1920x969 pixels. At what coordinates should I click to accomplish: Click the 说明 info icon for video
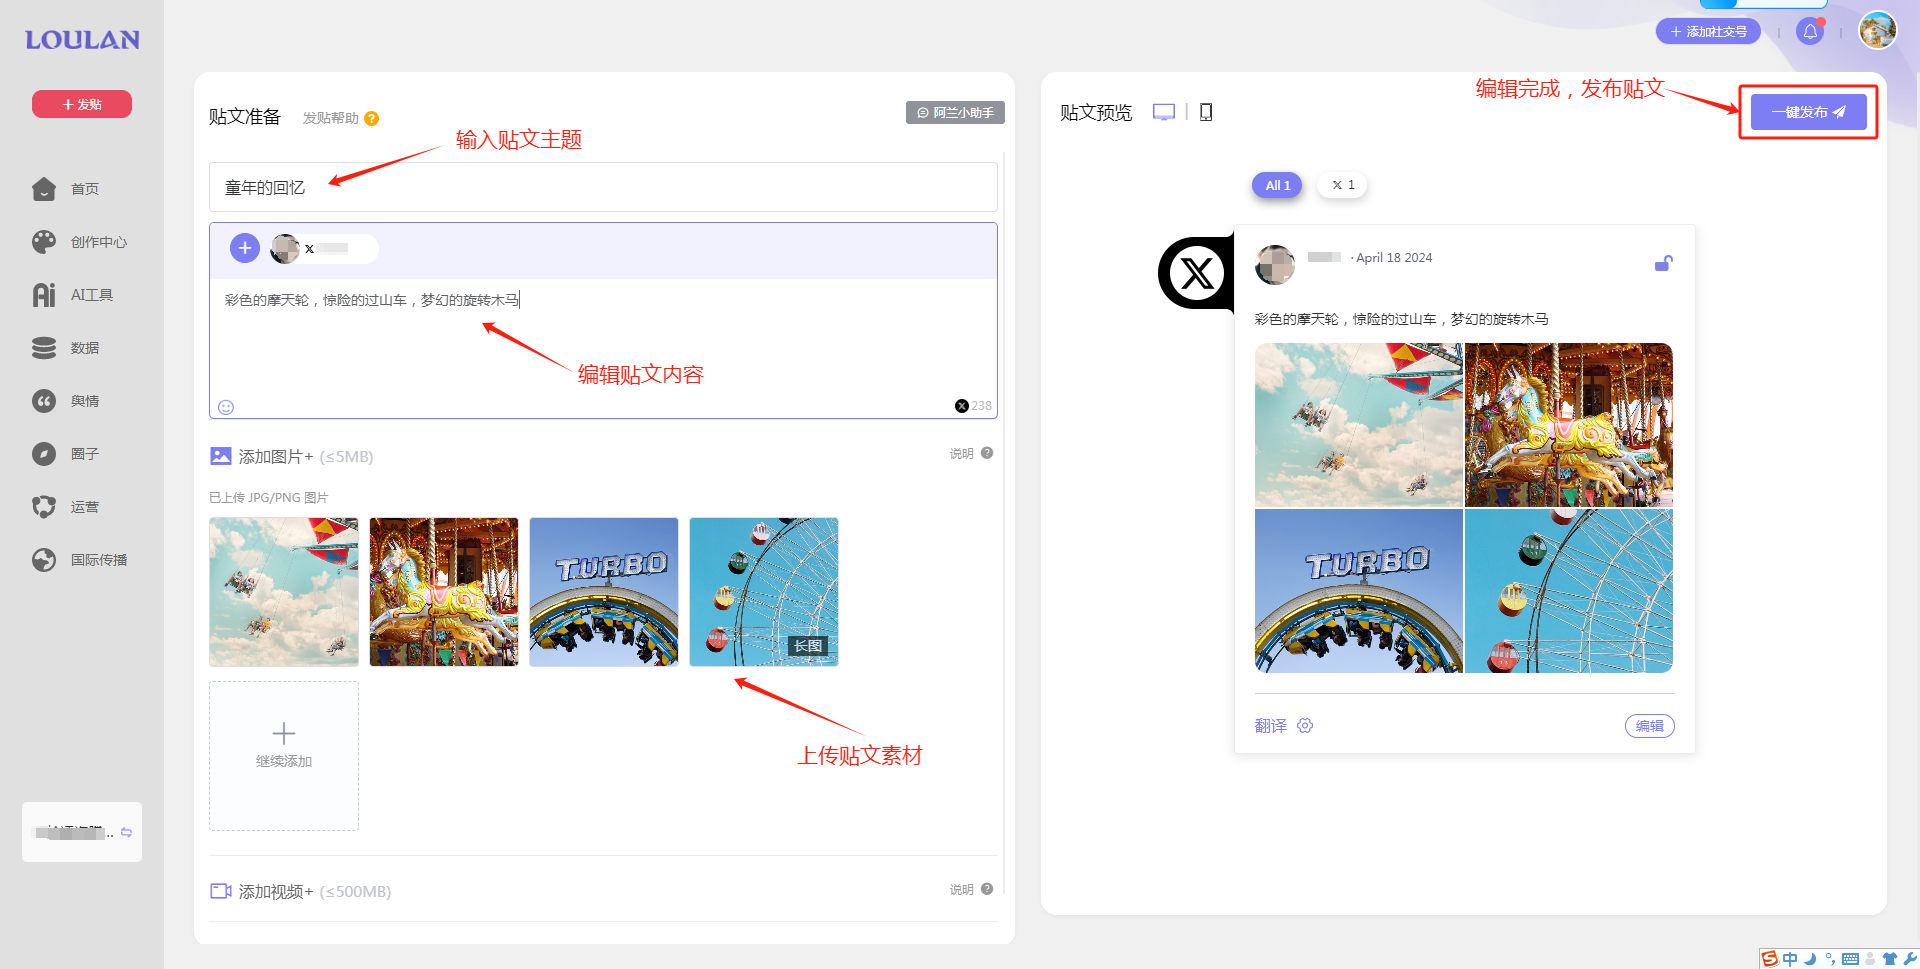pos(987,889)
